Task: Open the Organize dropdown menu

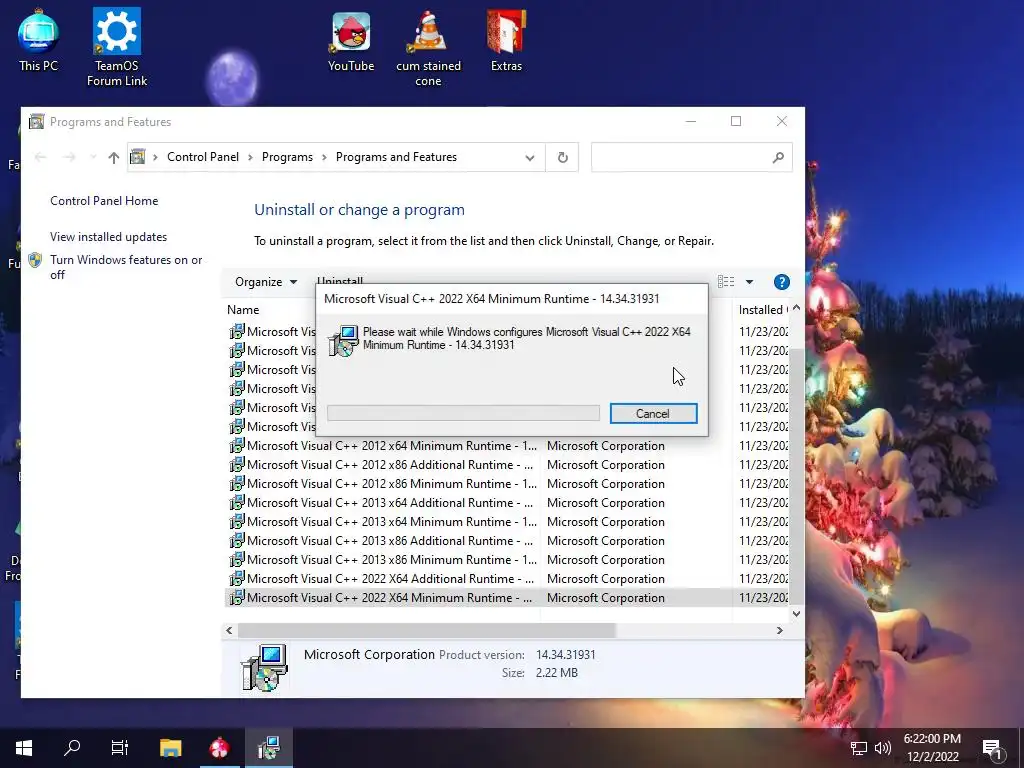Action: pos(266,282)
